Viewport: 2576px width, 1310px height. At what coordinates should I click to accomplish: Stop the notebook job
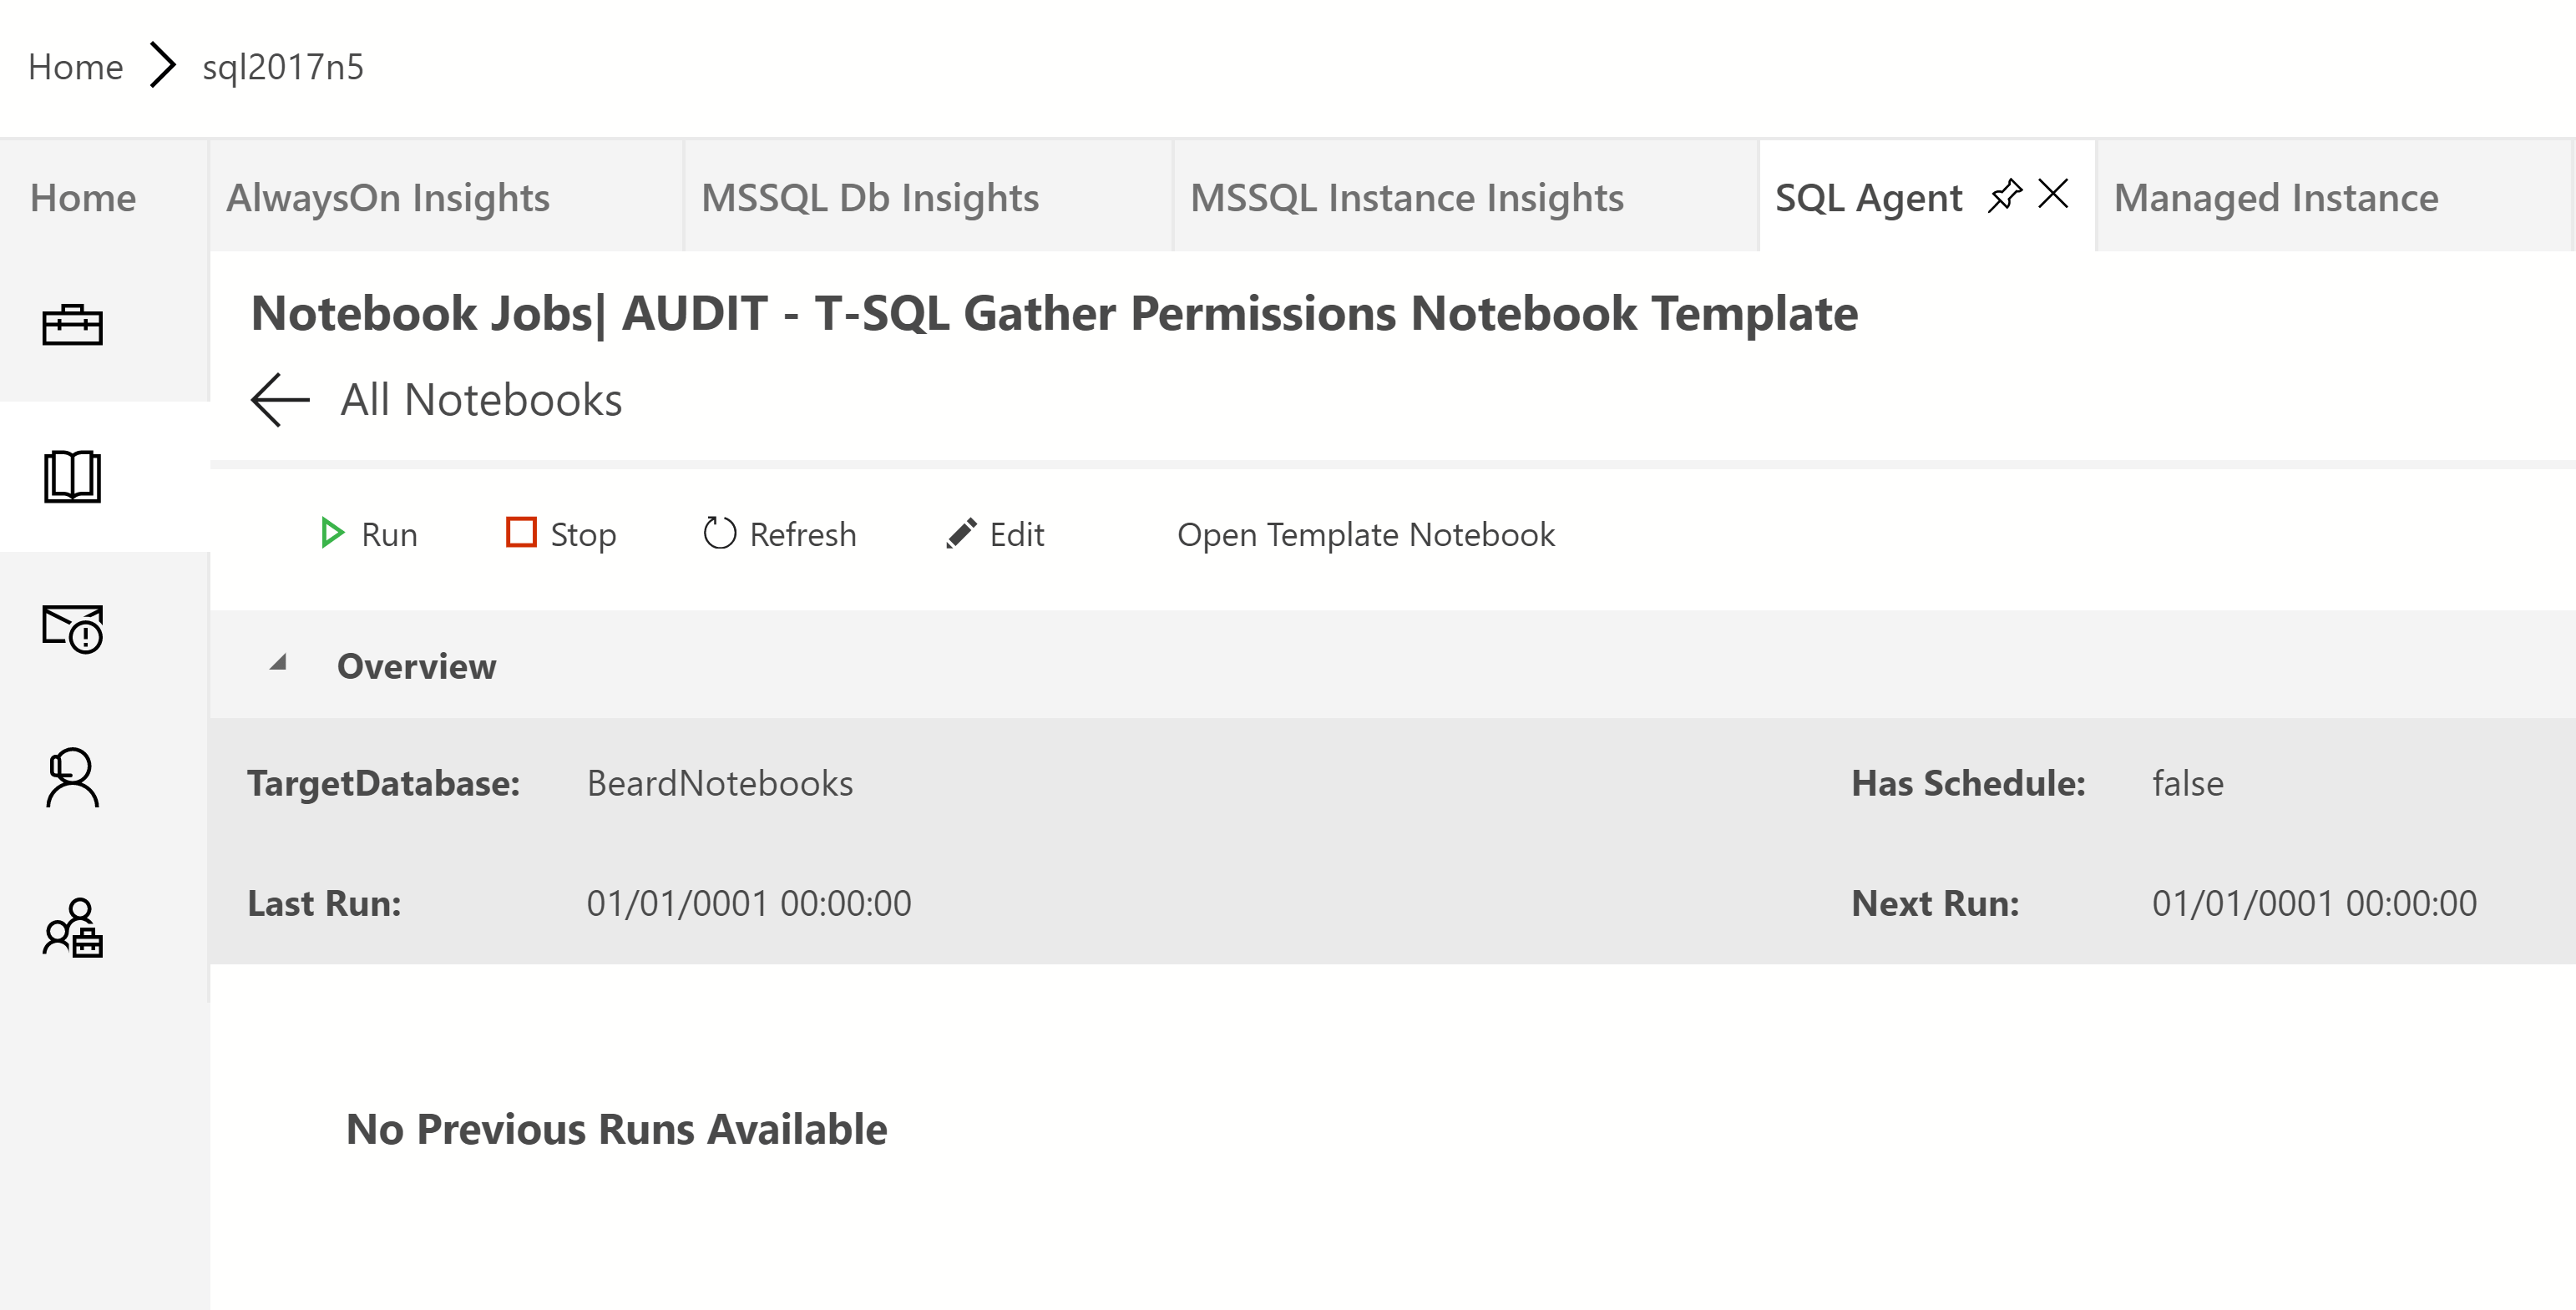click(x=561, y=534)
